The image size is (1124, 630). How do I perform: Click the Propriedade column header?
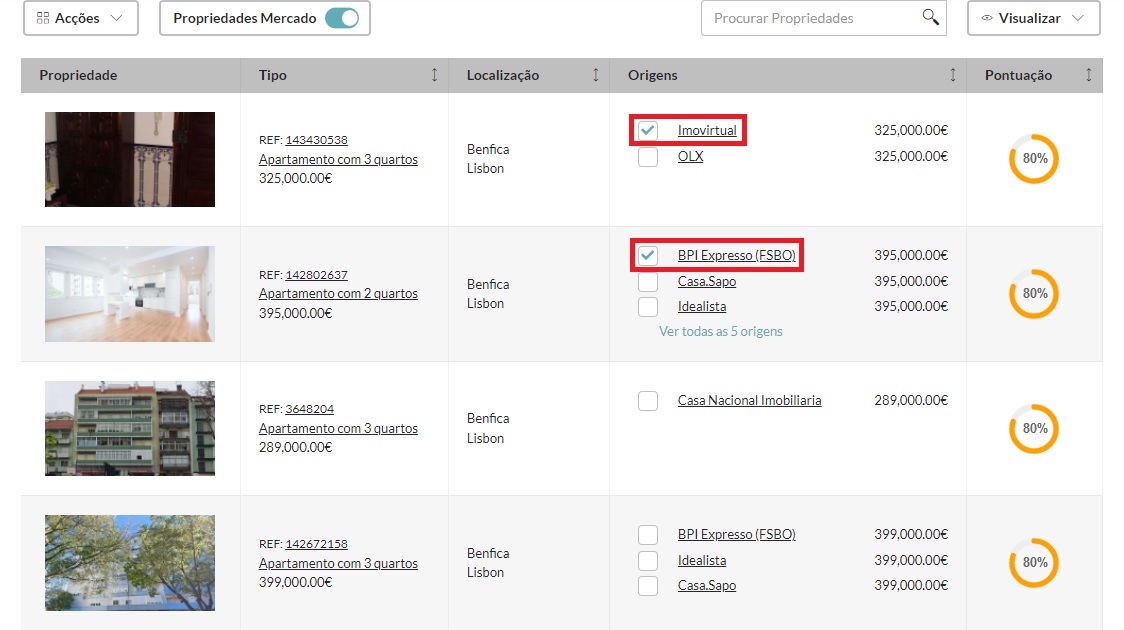click(x=78, y=75)
